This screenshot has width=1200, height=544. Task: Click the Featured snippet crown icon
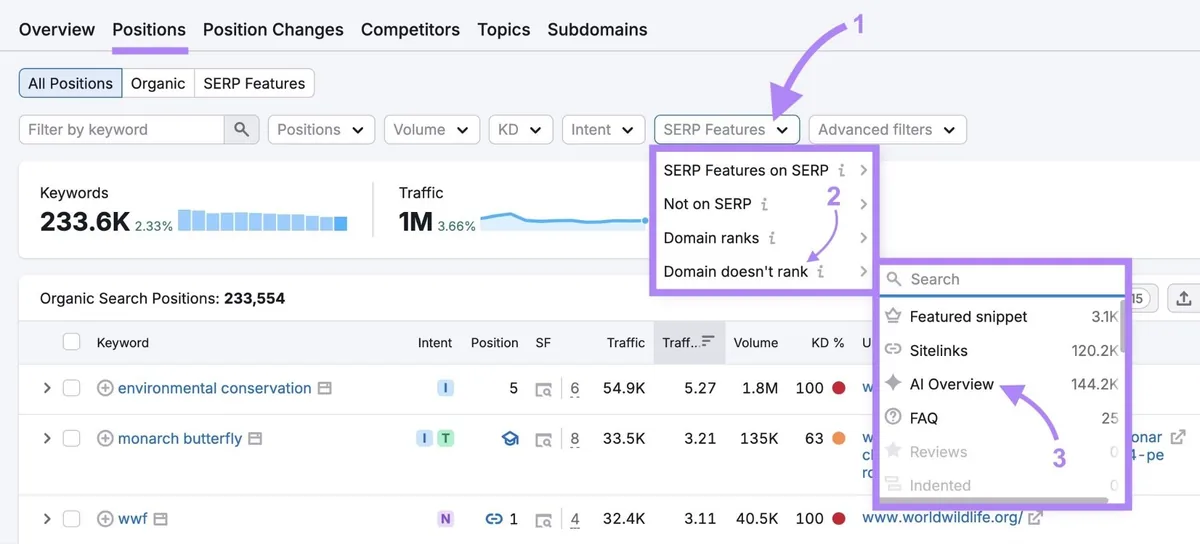894,316
